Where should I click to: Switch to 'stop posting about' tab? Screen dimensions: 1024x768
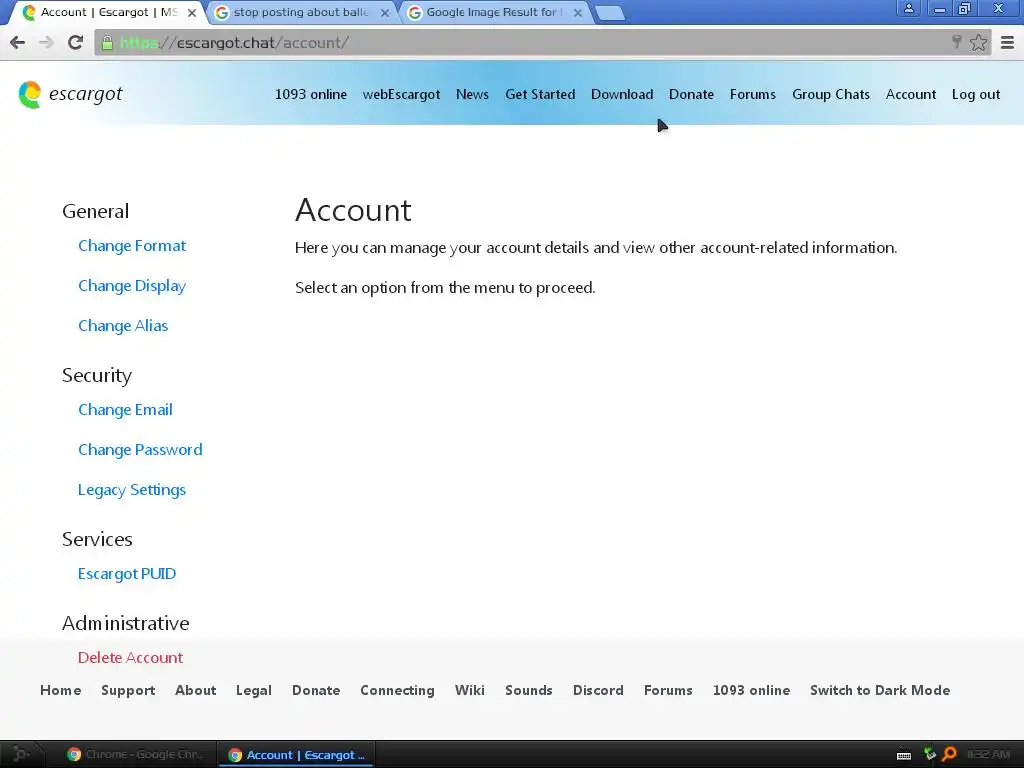tap(300, 12)
